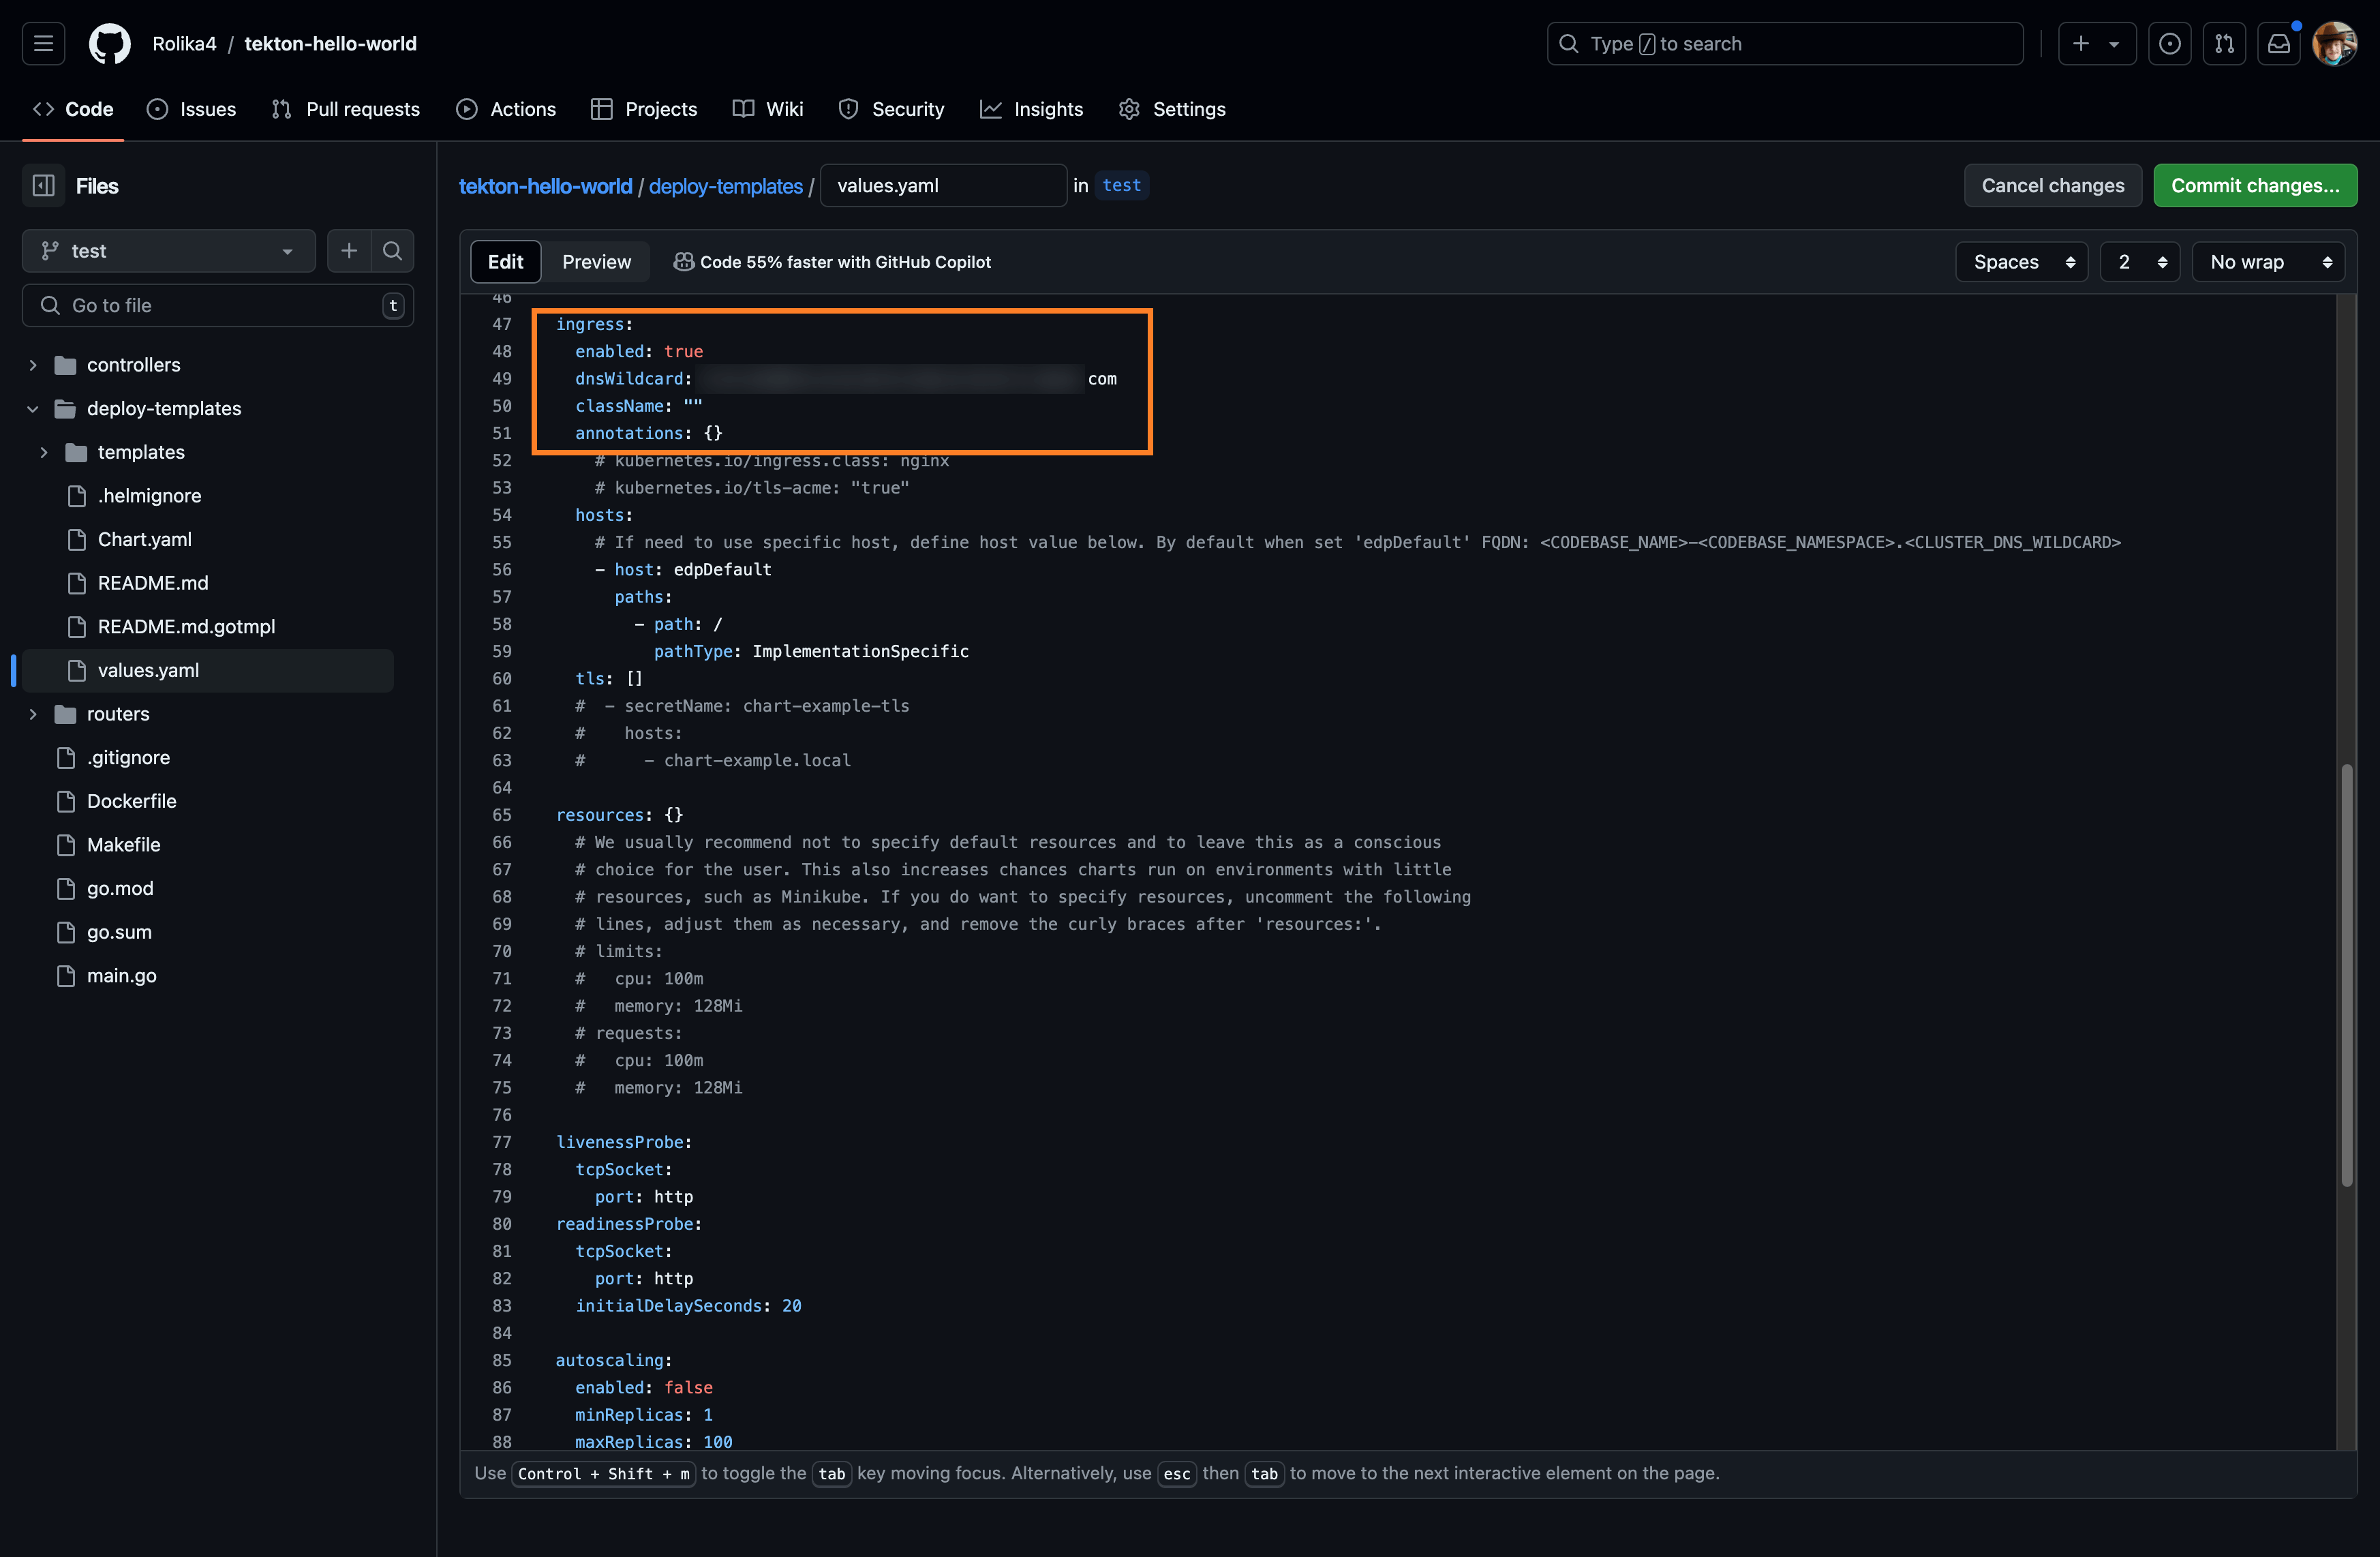This screenshot has height=1557, width=2380.
Task: Click the search icon in the file tree
Action: 392,250
